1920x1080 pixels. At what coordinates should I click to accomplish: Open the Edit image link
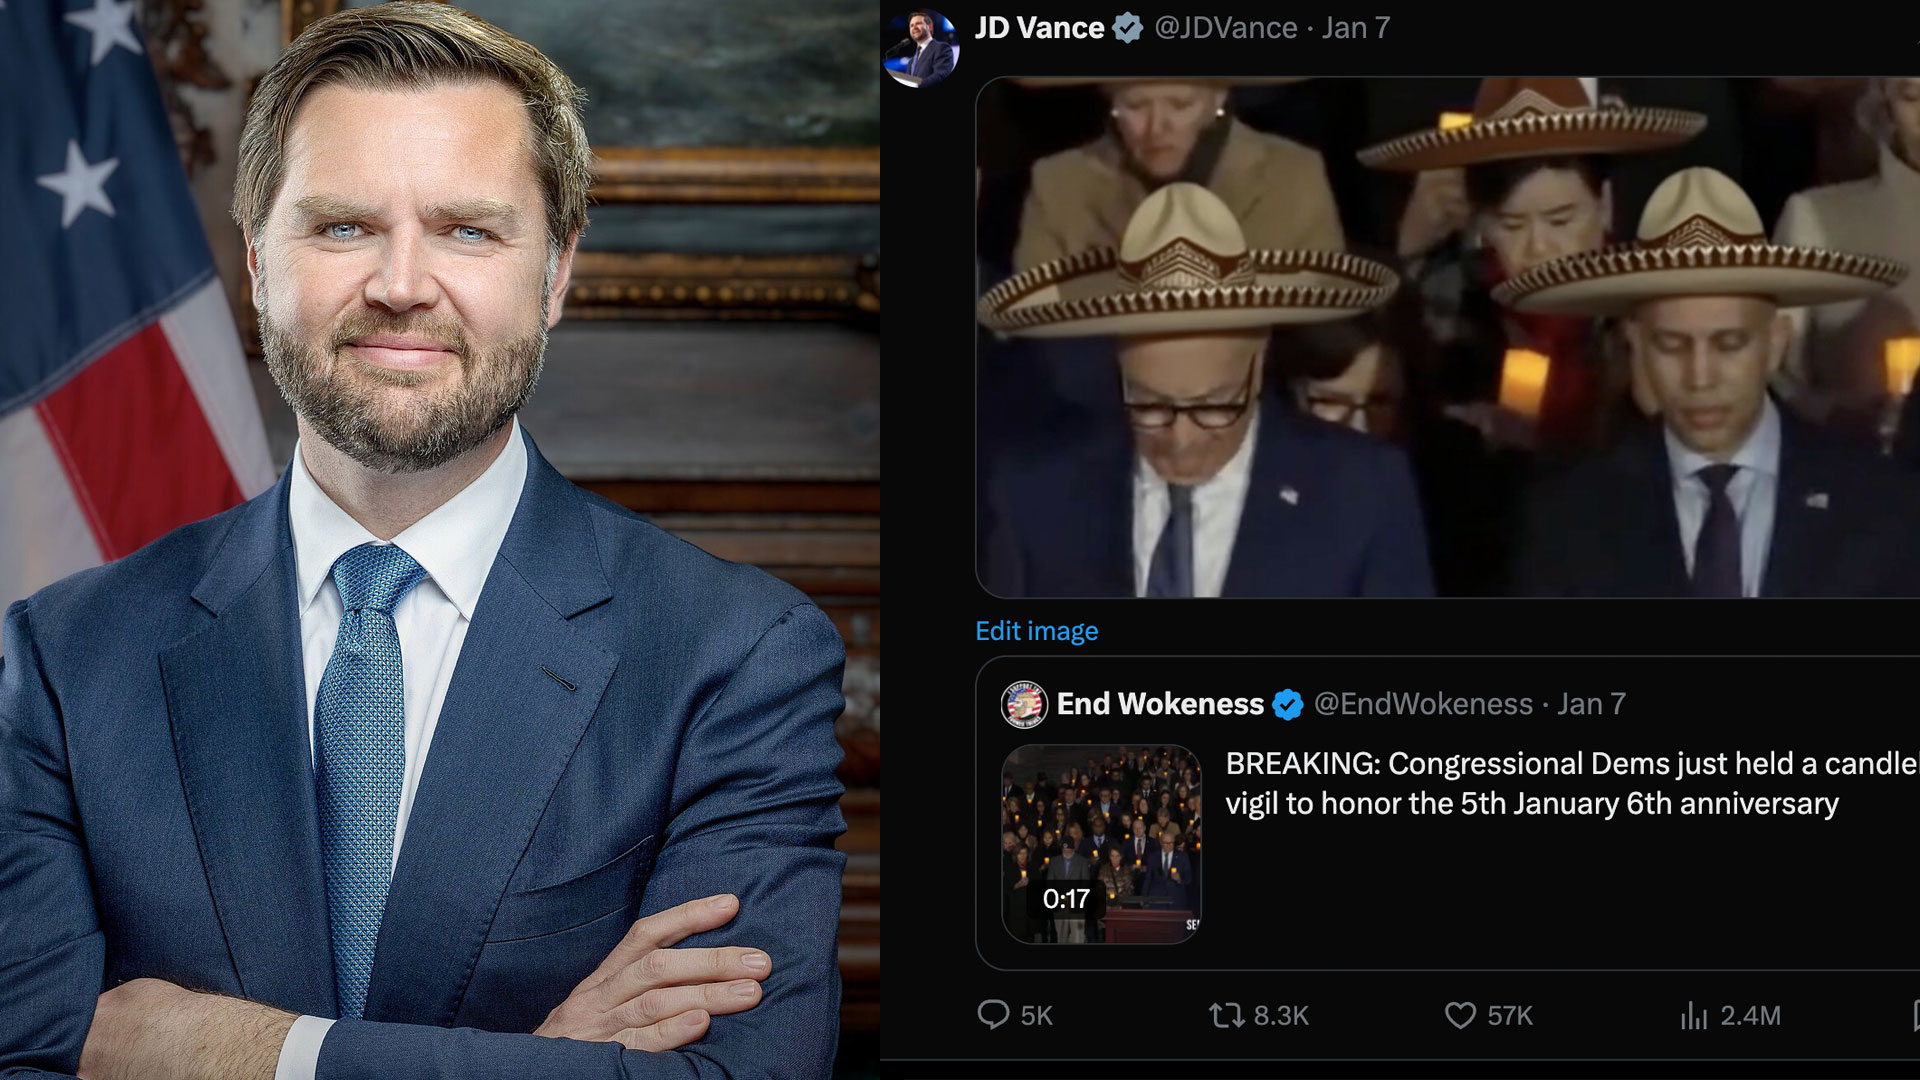tap(1035, 631)
